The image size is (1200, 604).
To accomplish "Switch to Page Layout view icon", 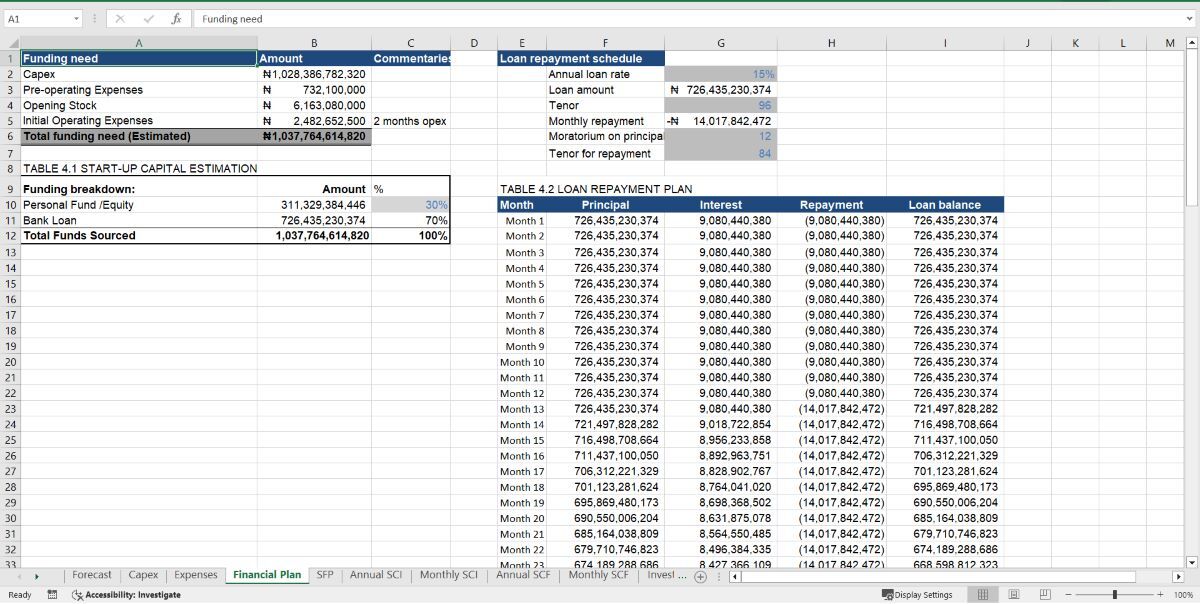I will click(1014, 595).
